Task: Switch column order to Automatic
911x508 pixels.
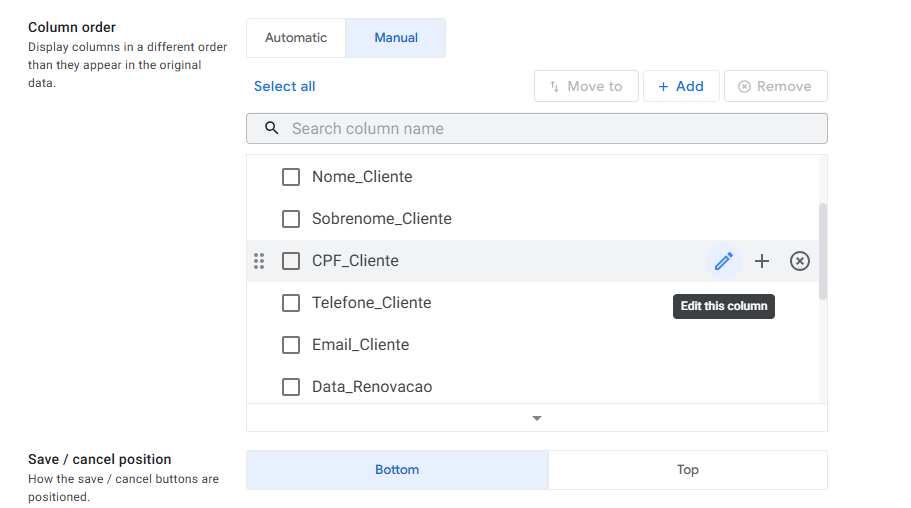Action: 296,38
